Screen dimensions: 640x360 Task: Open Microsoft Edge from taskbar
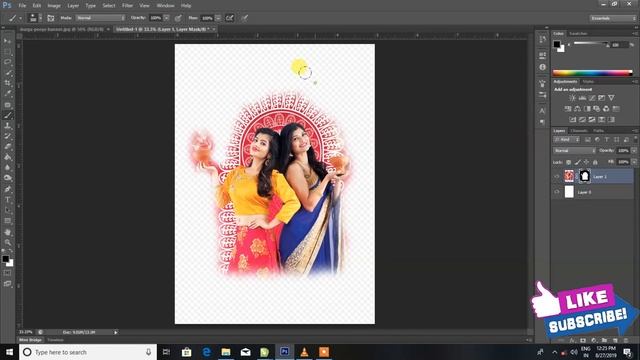(x=207, y=352)
